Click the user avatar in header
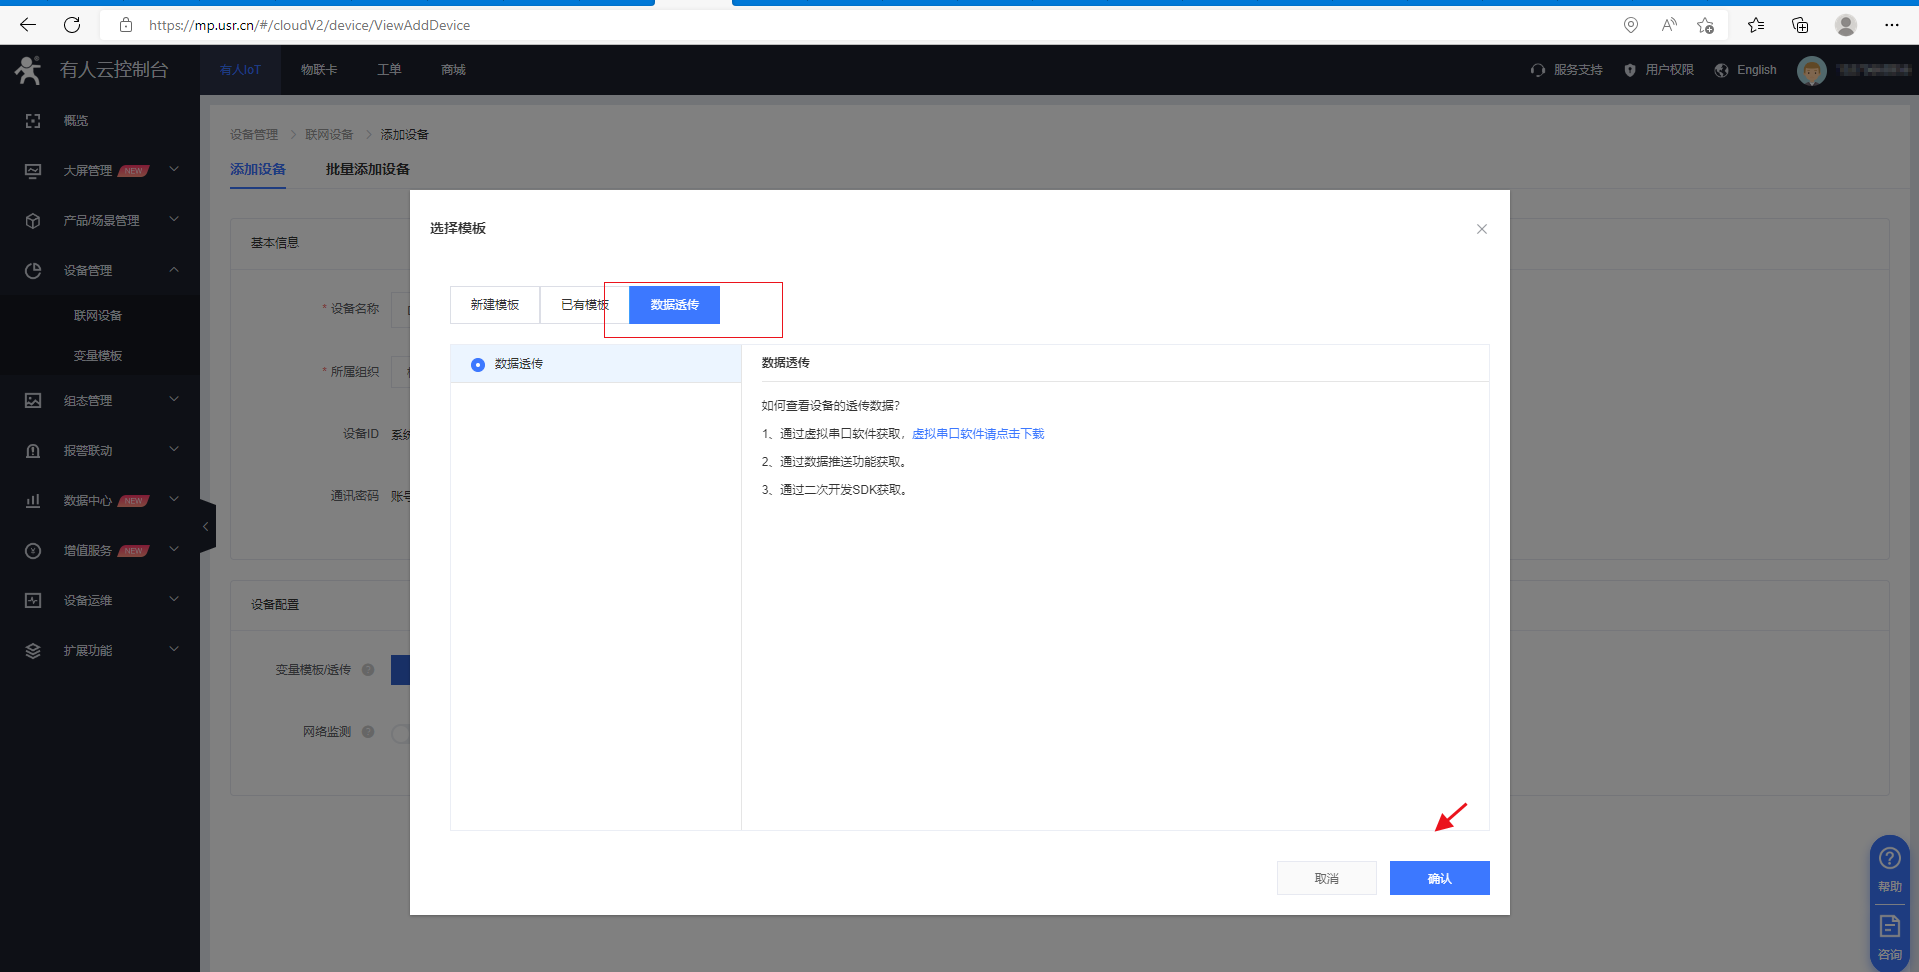Viewport: 1919px width, 972px height. click(1811, 70)
